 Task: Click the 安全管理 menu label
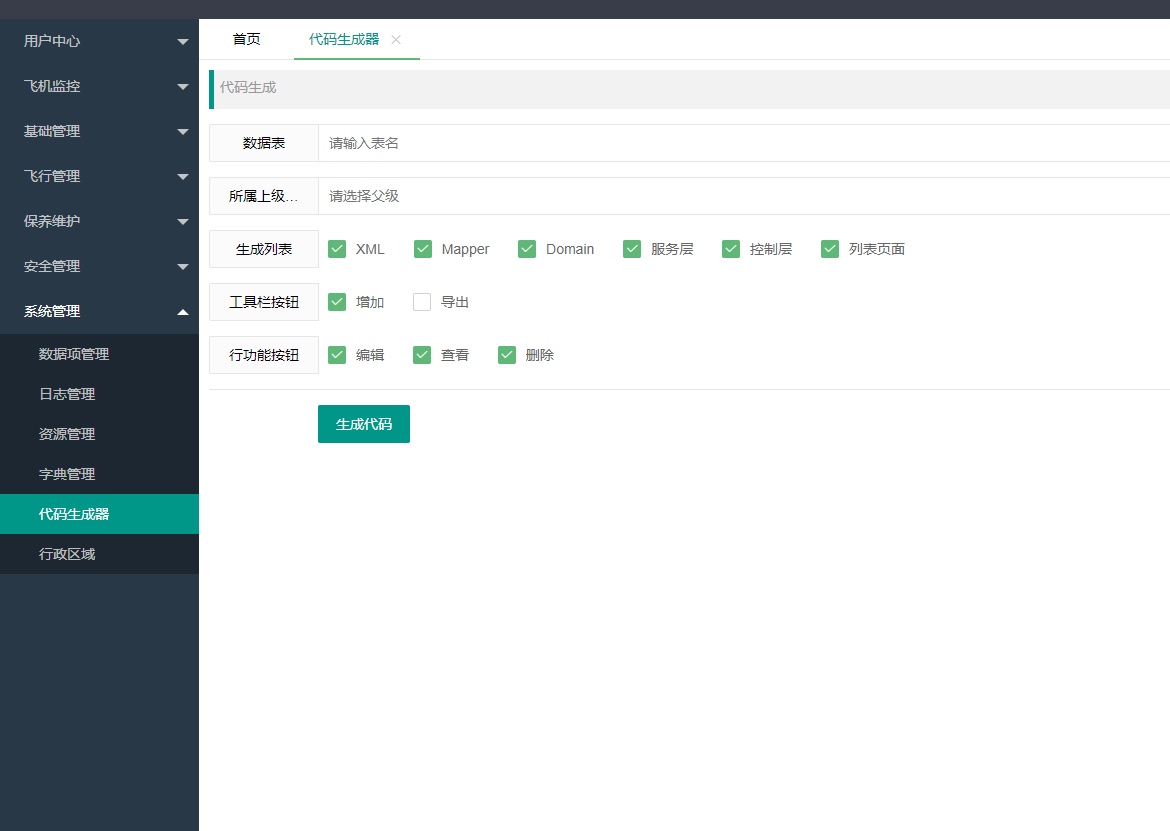(x=51, y=266)
